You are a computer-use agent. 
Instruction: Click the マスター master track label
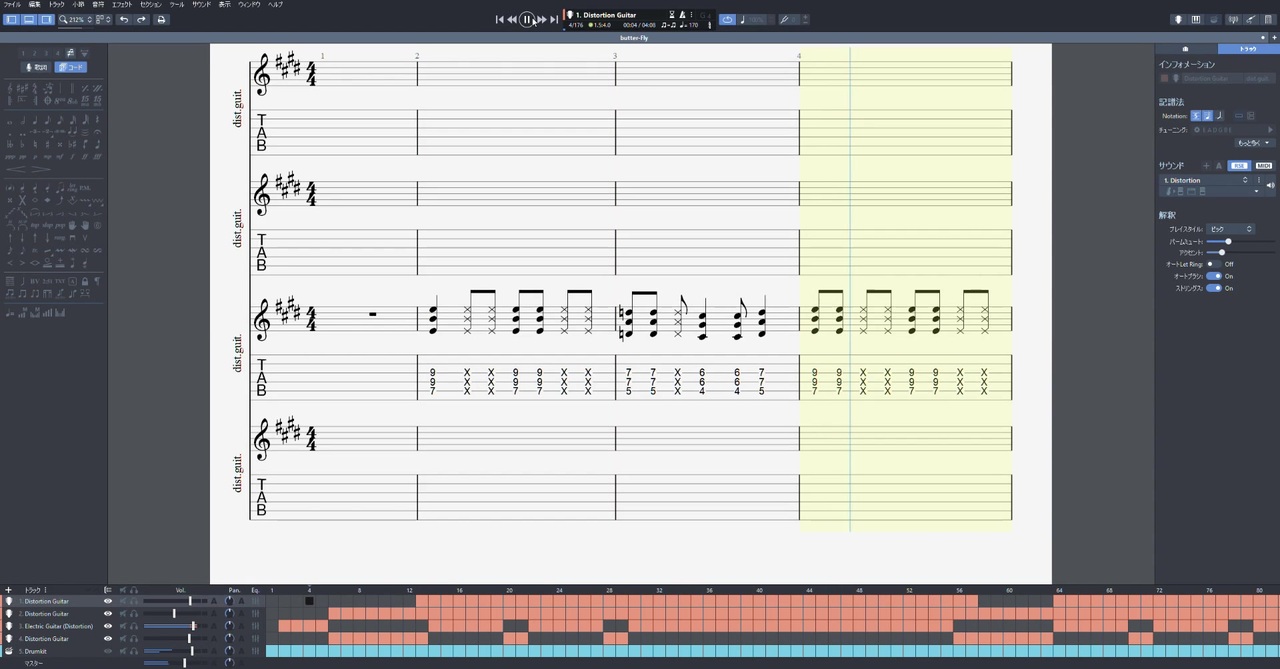(x=33, y=663)
